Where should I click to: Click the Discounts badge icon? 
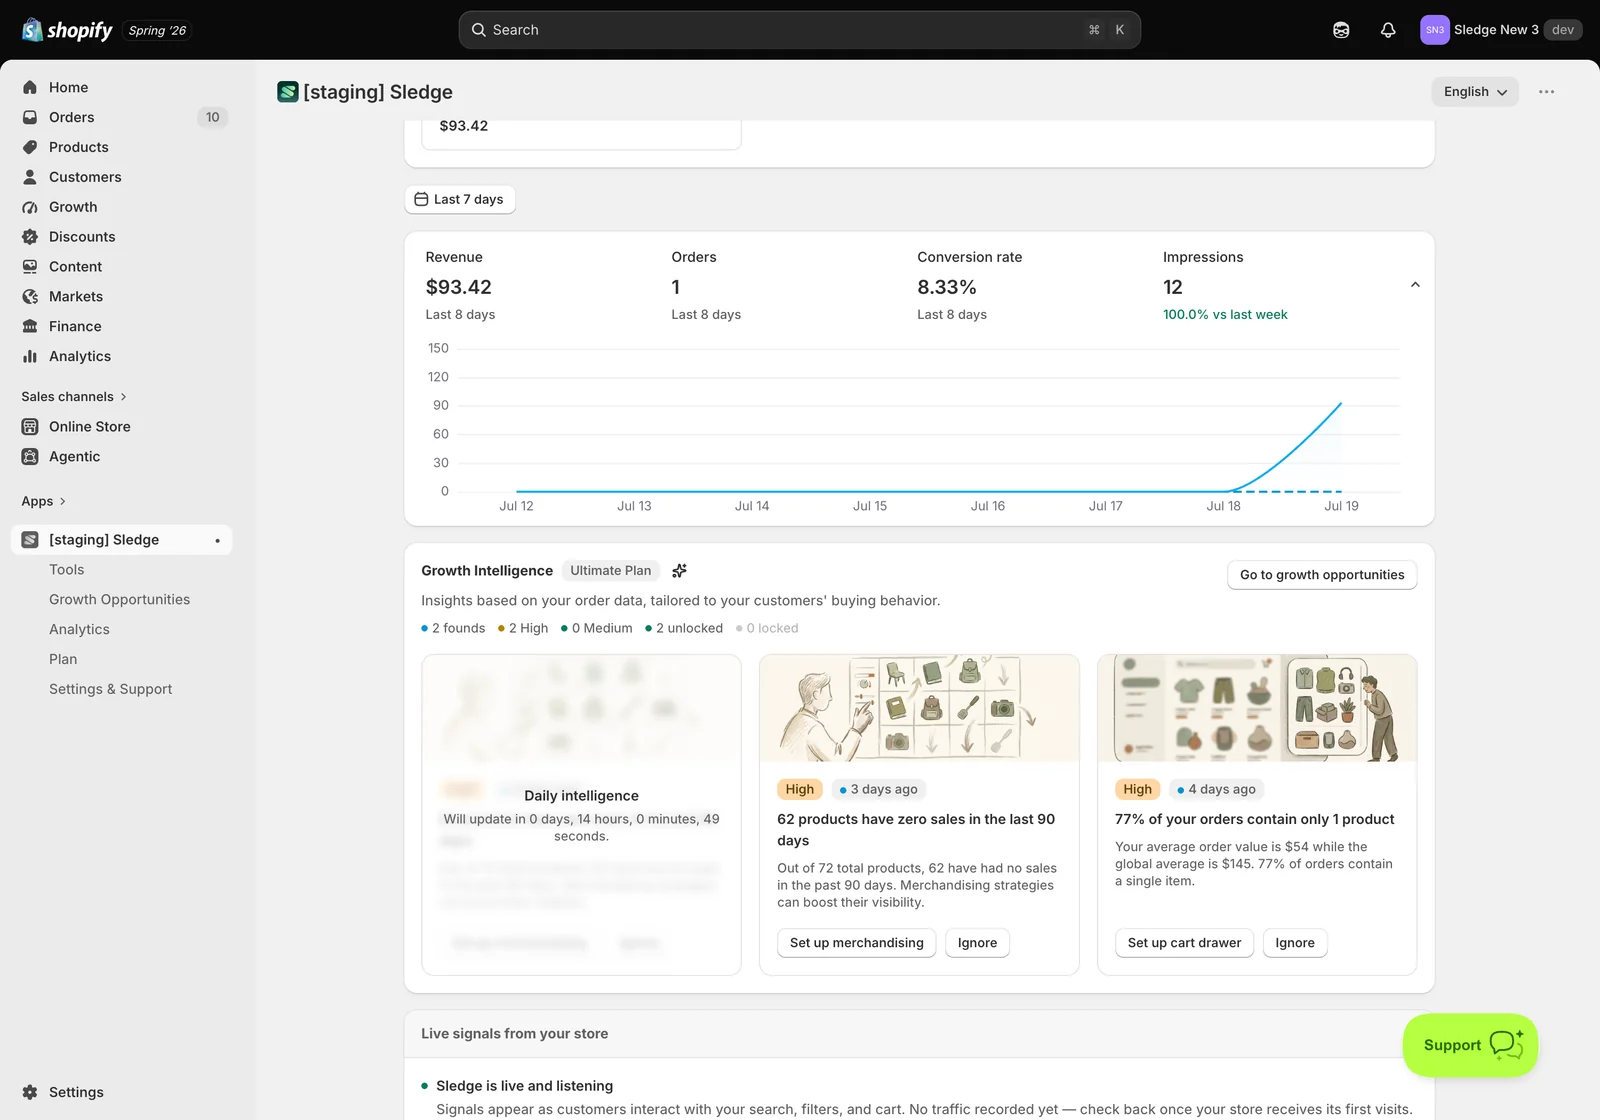click(30, 237)
